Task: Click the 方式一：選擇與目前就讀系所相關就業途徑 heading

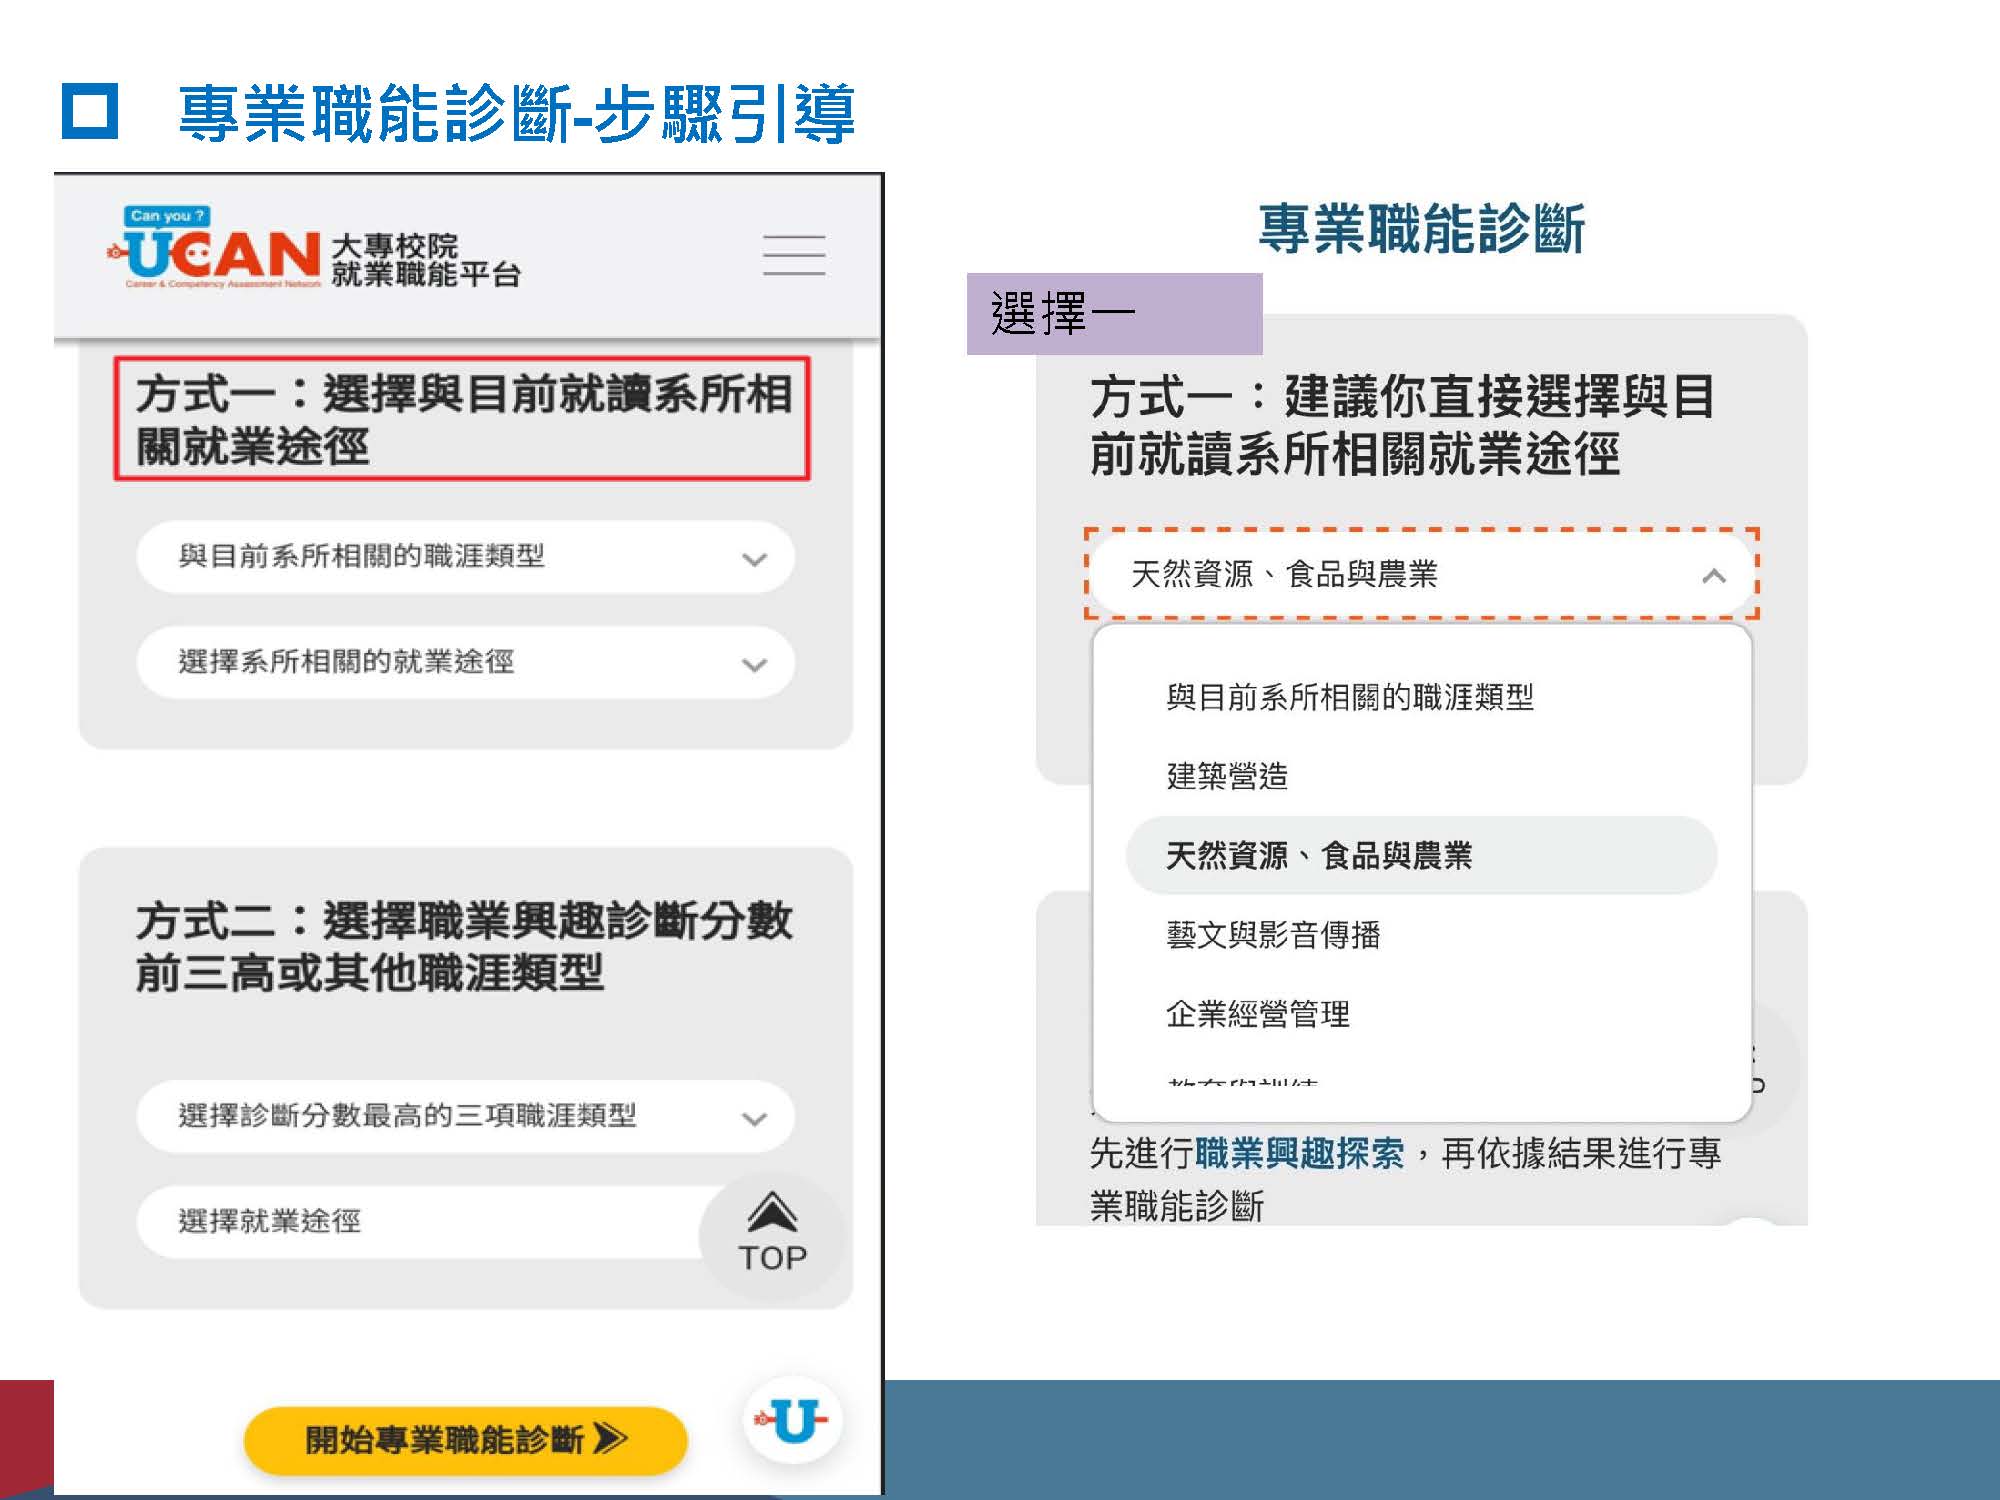Action: click(x=462, y=419)
